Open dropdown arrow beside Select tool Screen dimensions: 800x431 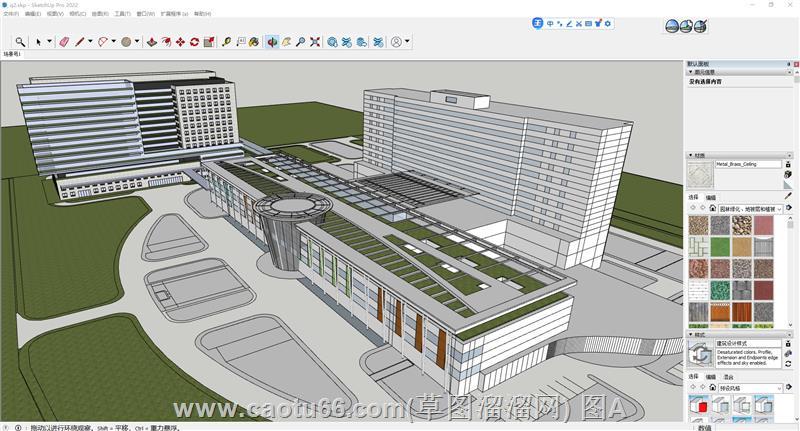pos(49,42)
